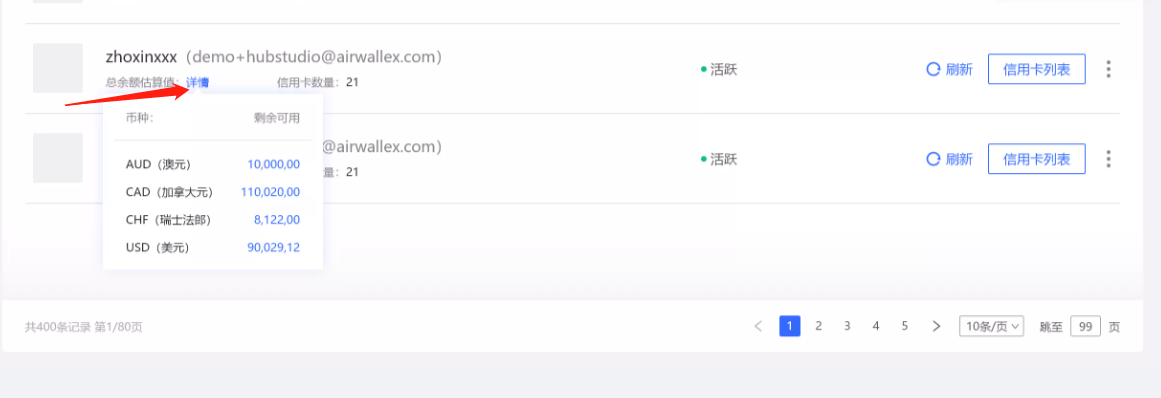The height and width of the screenshot is (398, 1161).
Task: Open three-dot menu for zhoxinxxx account
Action: (x=1108, y=70)
